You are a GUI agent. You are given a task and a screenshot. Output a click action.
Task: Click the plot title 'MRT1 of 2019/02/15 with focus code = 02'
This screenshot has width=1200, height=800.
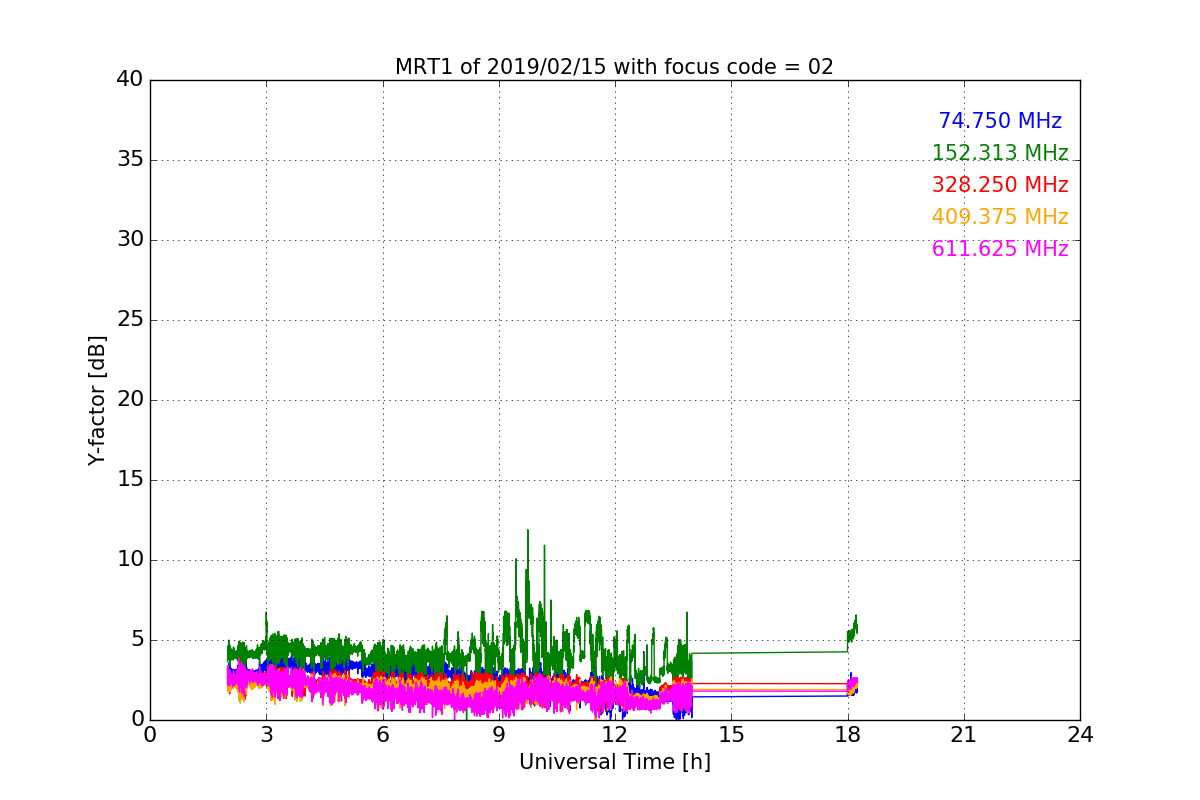(614, 67)
